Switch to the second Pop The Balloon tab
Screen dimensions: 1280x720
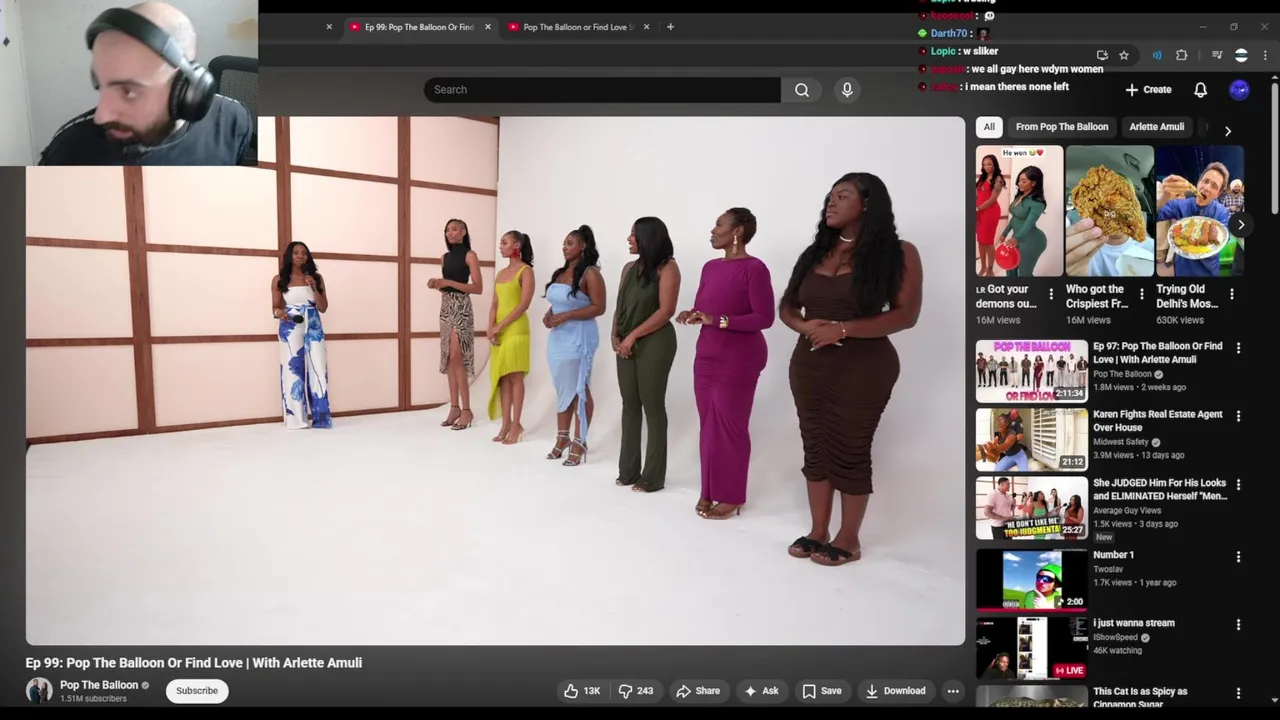tap(578, 27)
